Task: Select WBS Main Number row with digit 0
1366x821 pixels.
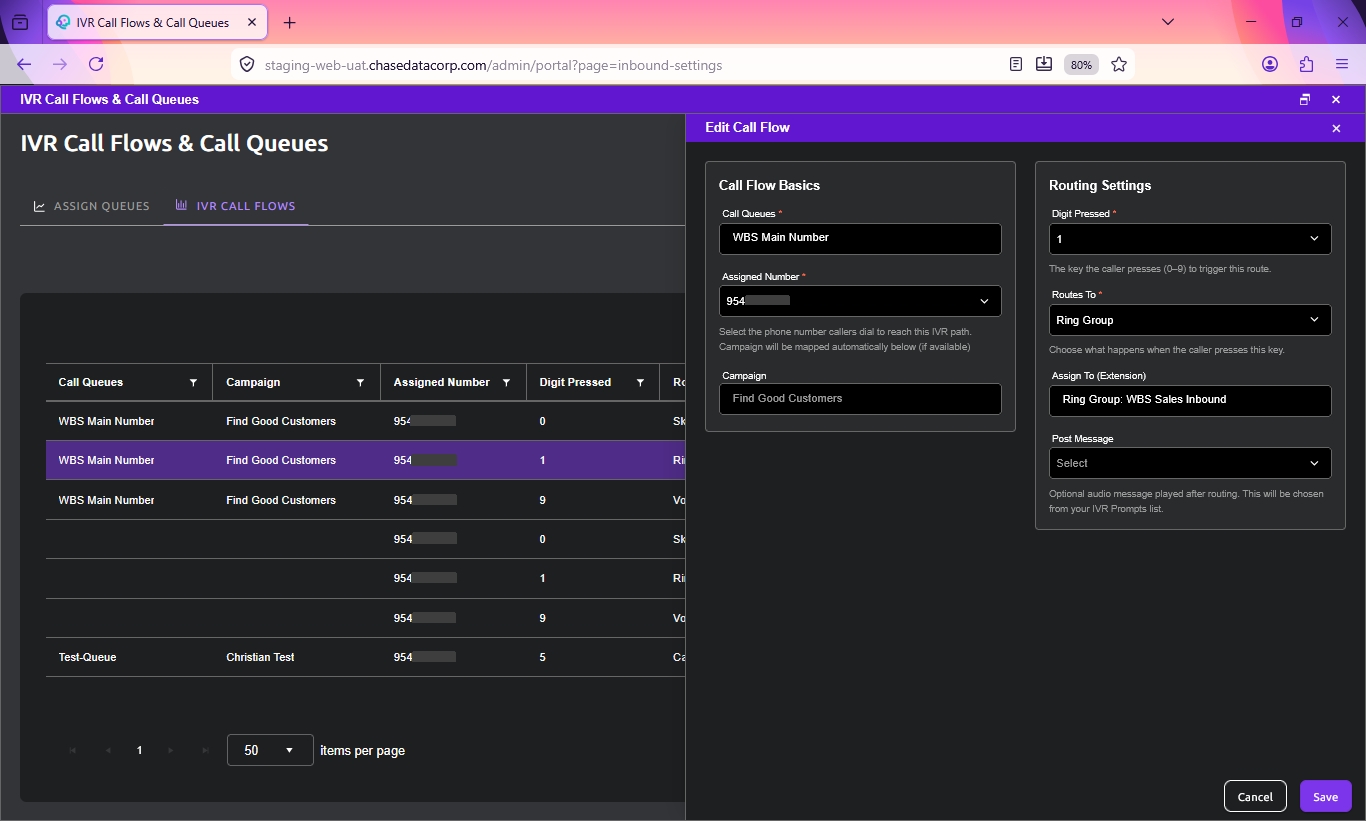Action: (x=365, y=421)
